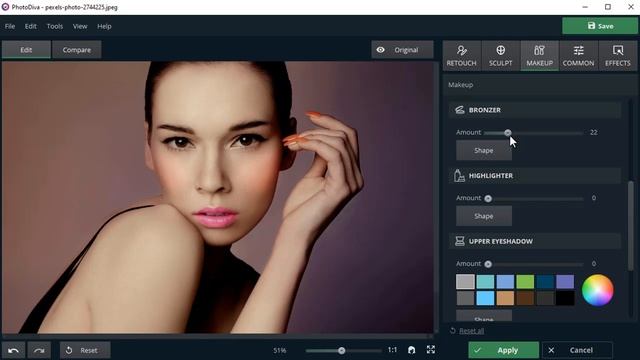The height and width of the screenshot is (360, 640).
Task: Select the purple eyeshadow swatch
Action: tap(565, 282)
